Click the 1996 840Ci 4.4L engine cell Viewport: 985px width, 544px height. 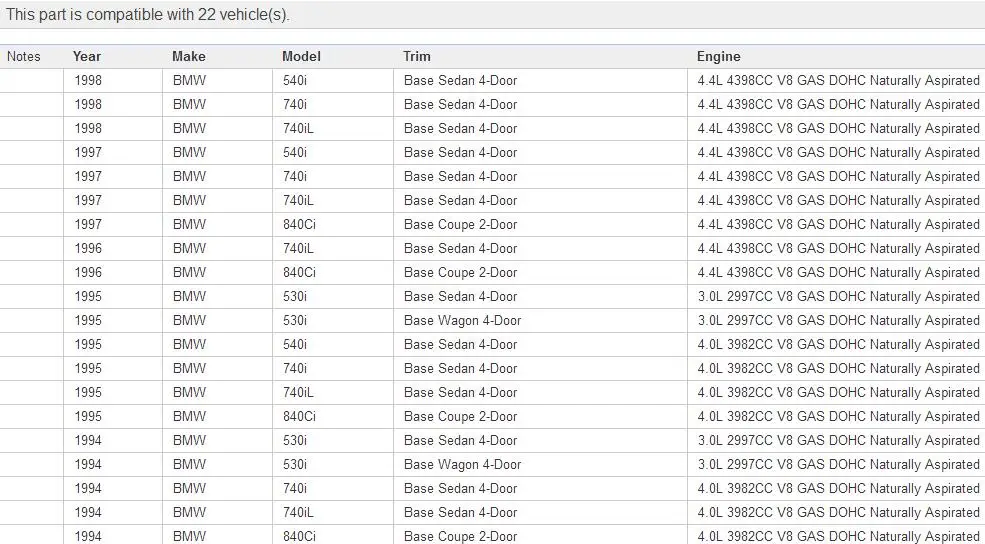point(838,272)
